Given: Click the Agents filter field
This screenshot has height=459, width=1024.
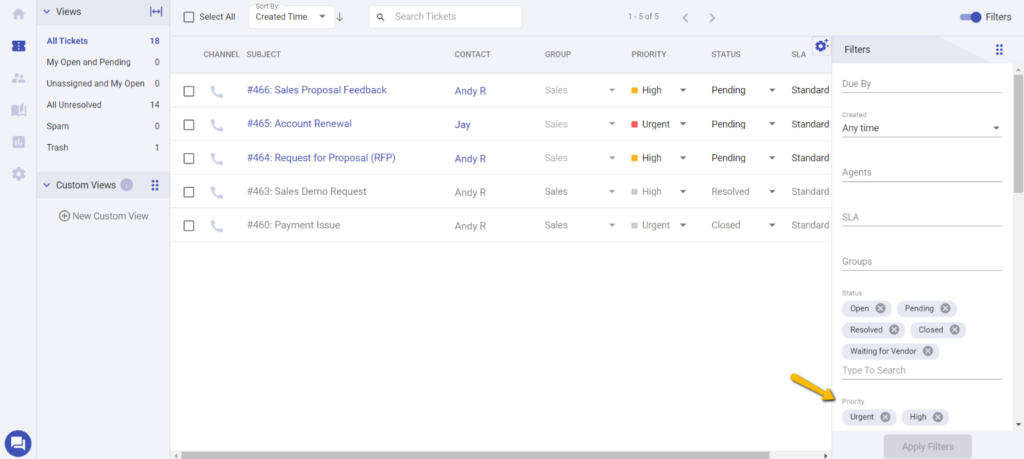Looking at the screenshot, I should coord(921,172).
